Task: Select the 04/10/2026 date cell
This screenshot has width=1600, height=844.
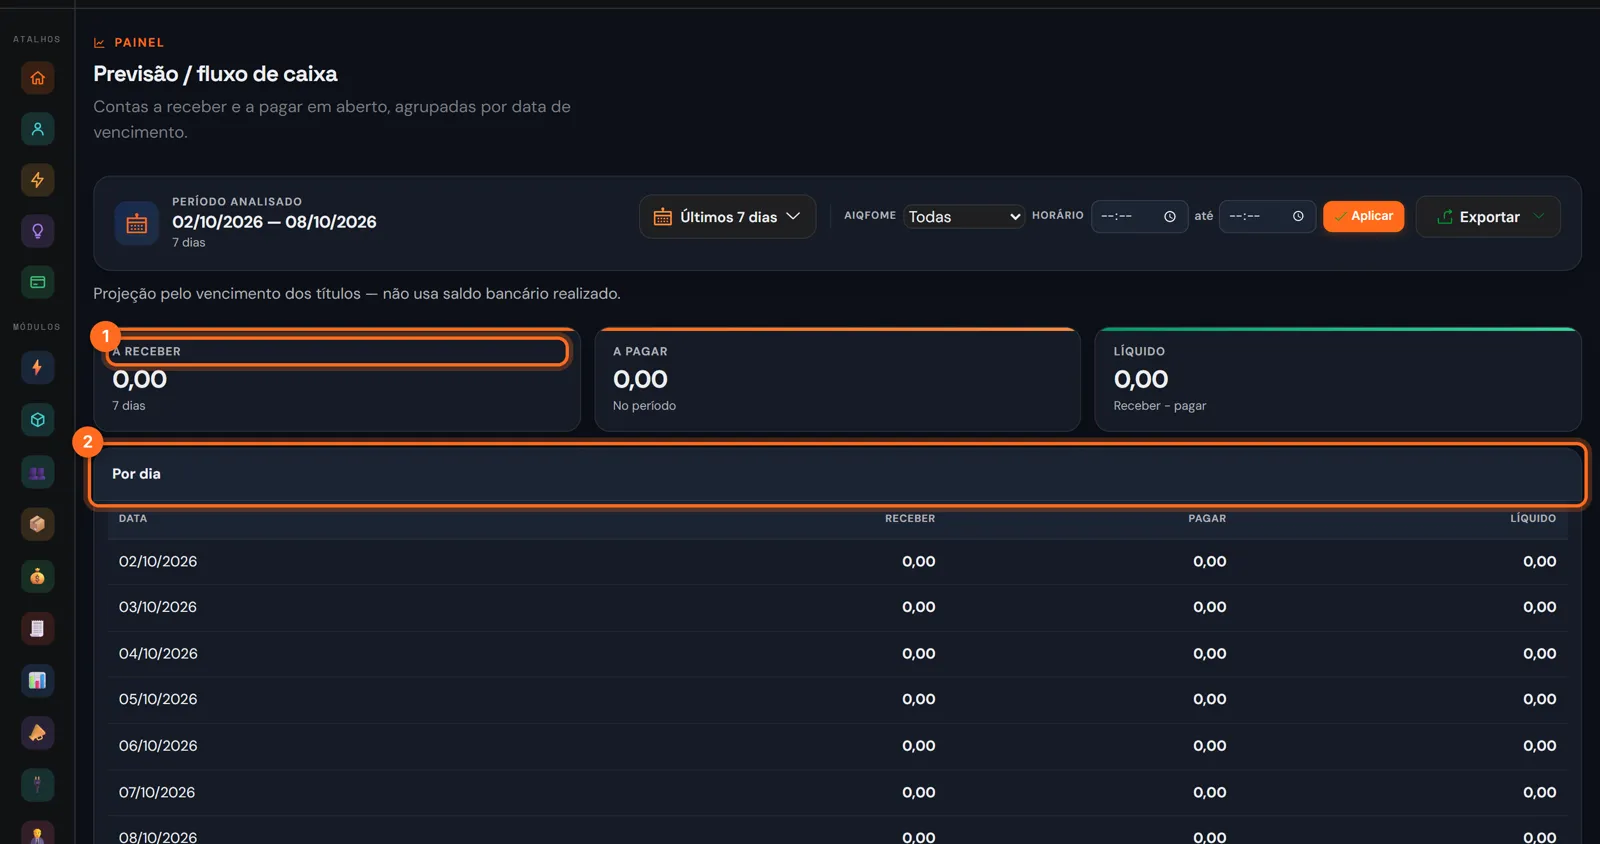Action: coord(158,654)
